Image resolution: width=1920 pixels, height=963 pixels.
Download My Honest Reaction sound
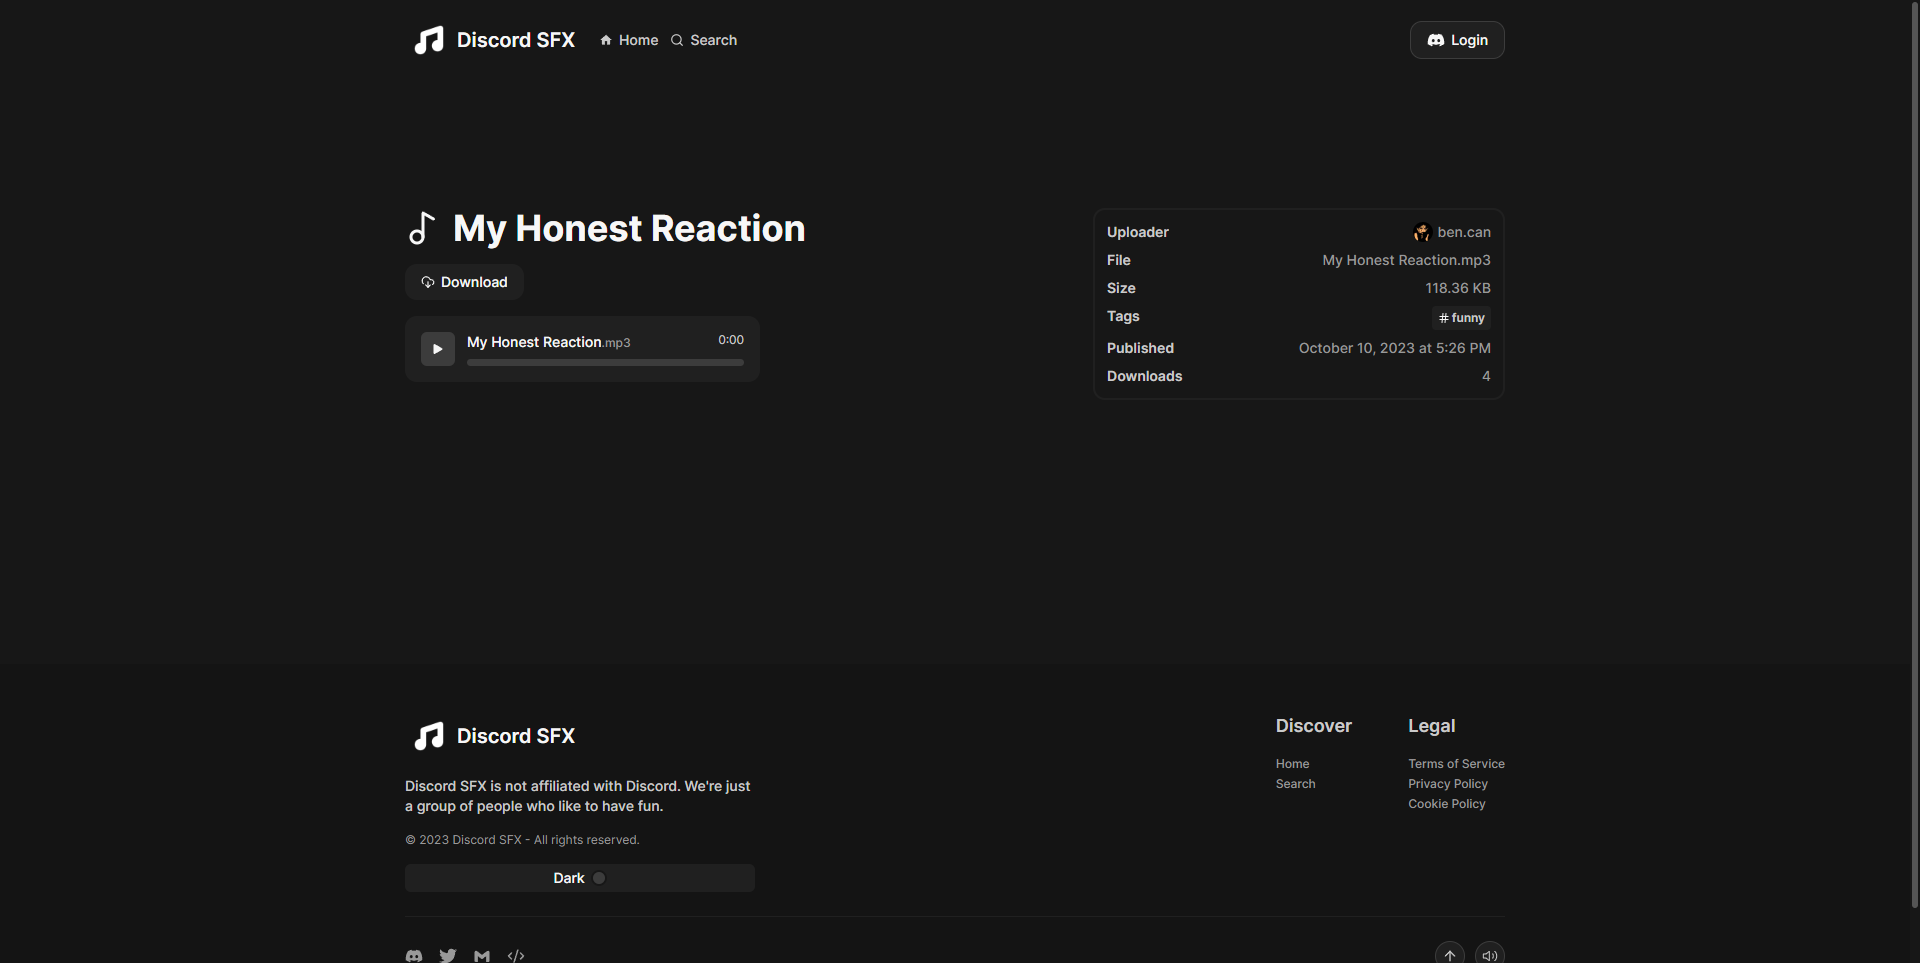[x=464, y=282]
